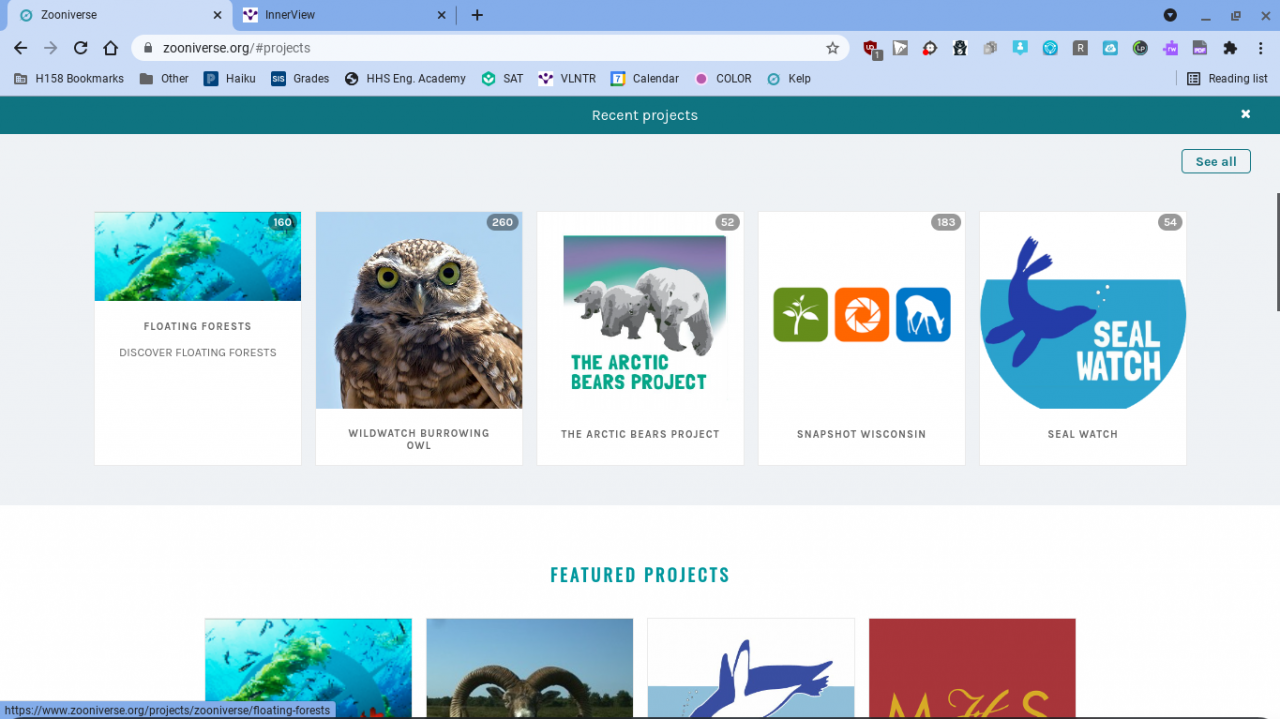The width and height of the screenshot is (1280, 719).
Task: Open the Grades bookmark
Action: coord(300,78)
